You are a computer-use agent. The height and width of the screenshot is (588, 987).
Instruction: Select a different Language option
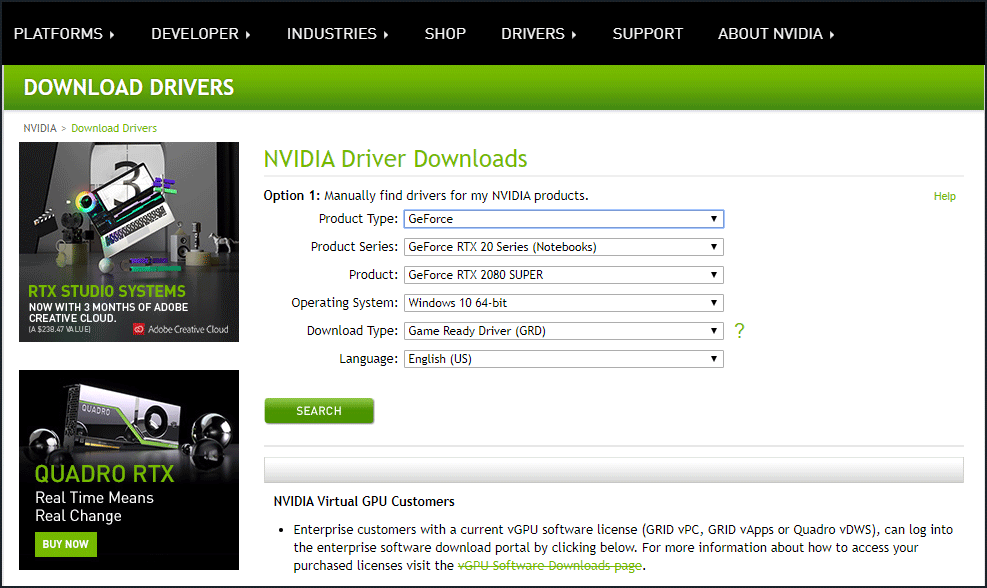pyautogui.click(x=563, y=359)
